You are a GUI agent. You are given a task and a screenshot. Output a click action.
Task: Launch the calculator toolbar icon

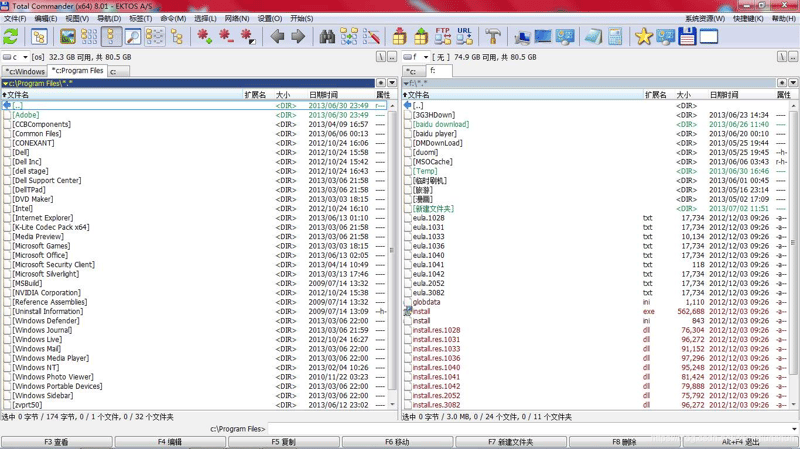coord(615,37)
